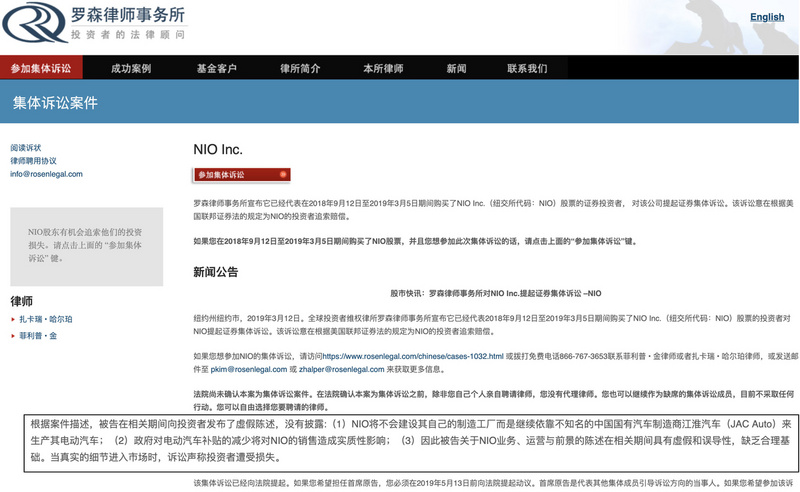
Task: Click the 新闻公告 section heading
Action: 216,272
